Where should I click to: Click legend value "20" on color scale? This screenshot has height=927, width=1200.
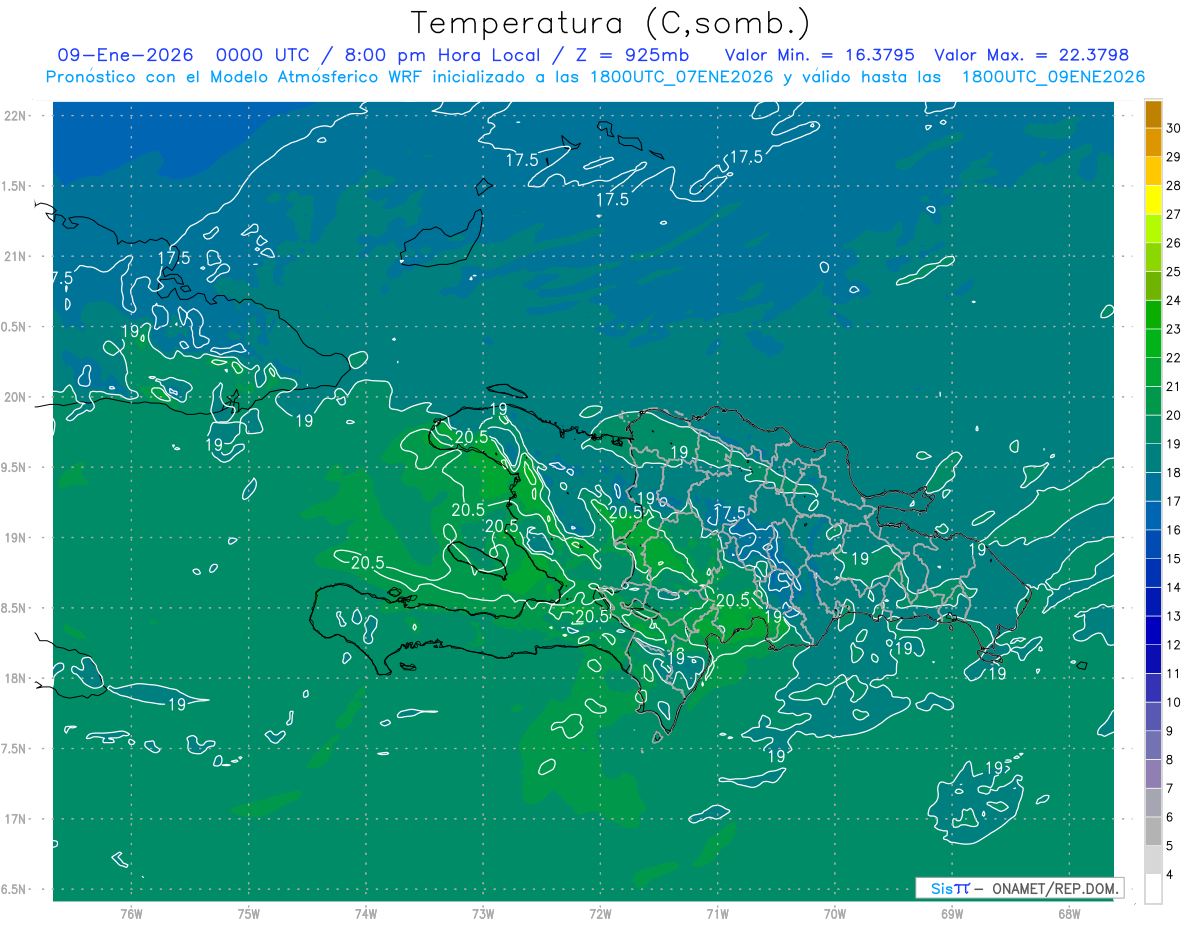coord(1174,415)
